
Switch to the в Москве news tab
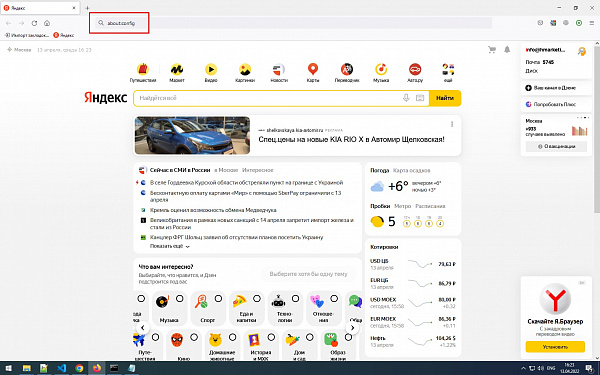(226, 170)
